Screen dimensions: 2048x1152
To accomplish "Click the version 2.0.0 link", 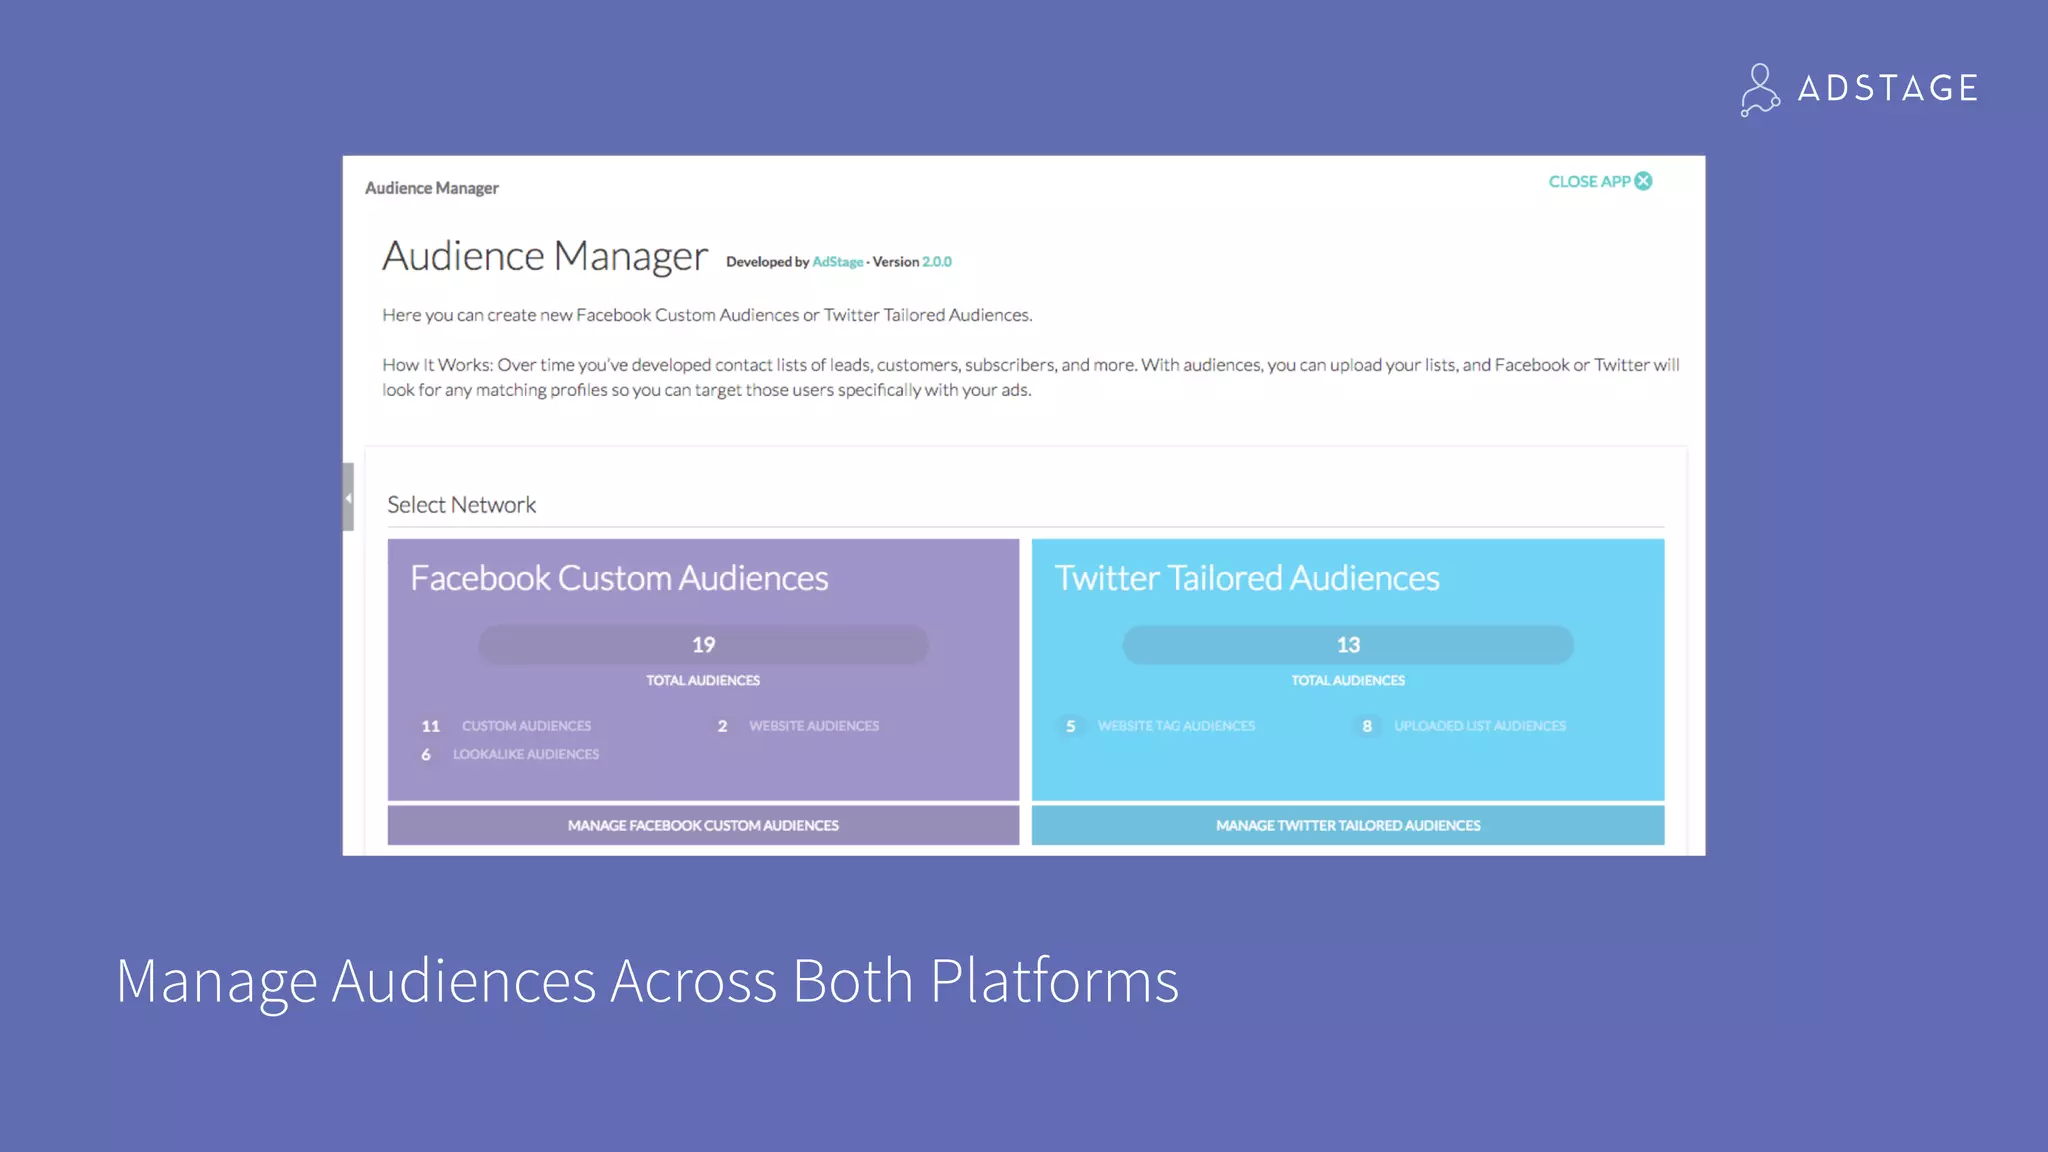I will (937, 262).
